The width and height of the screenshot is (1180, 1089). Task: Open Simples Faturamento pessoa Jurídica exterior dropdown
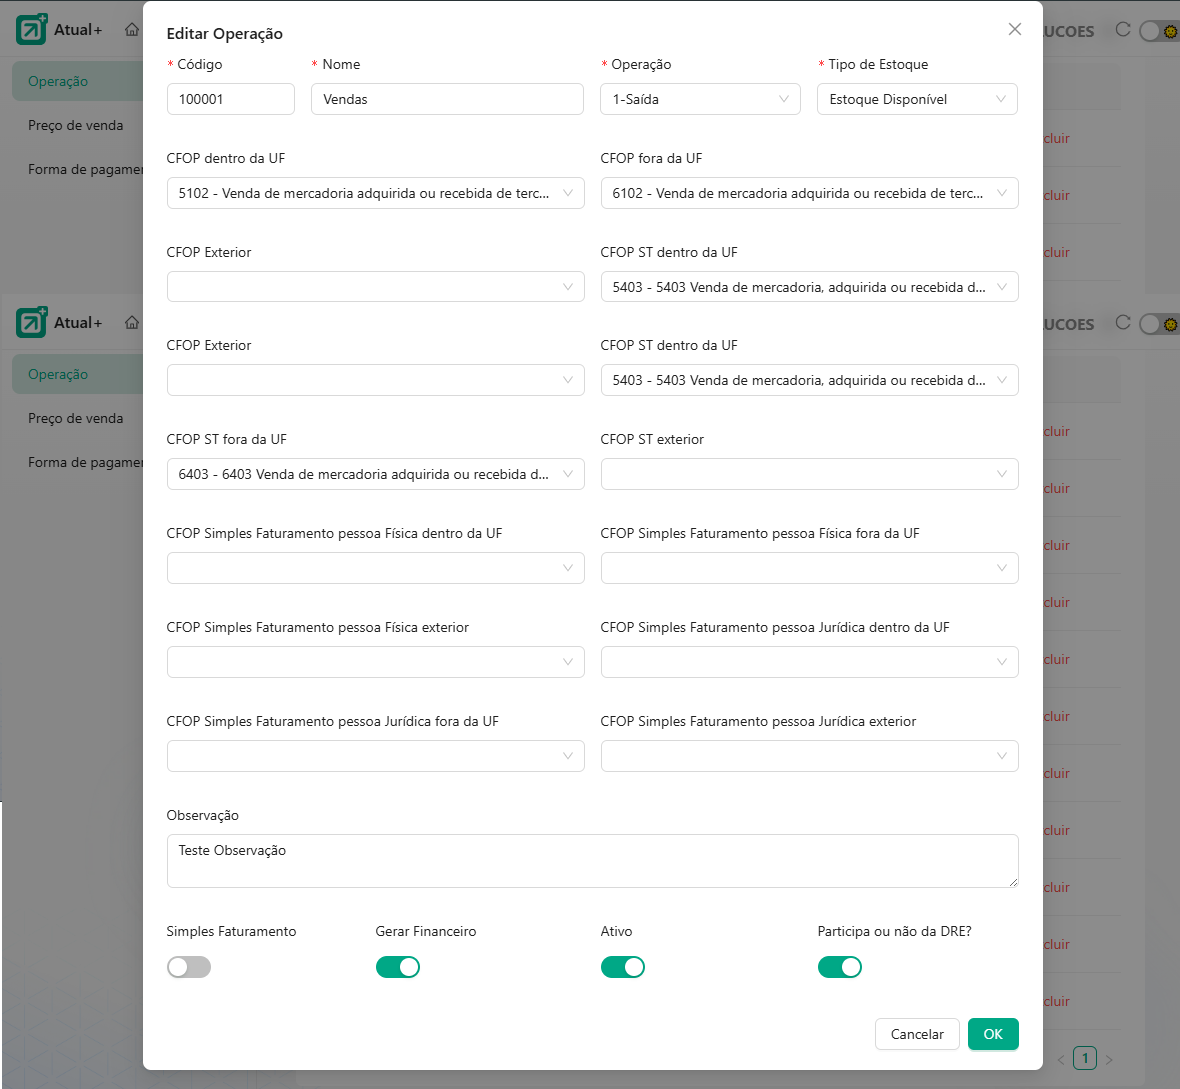[809, 756]
